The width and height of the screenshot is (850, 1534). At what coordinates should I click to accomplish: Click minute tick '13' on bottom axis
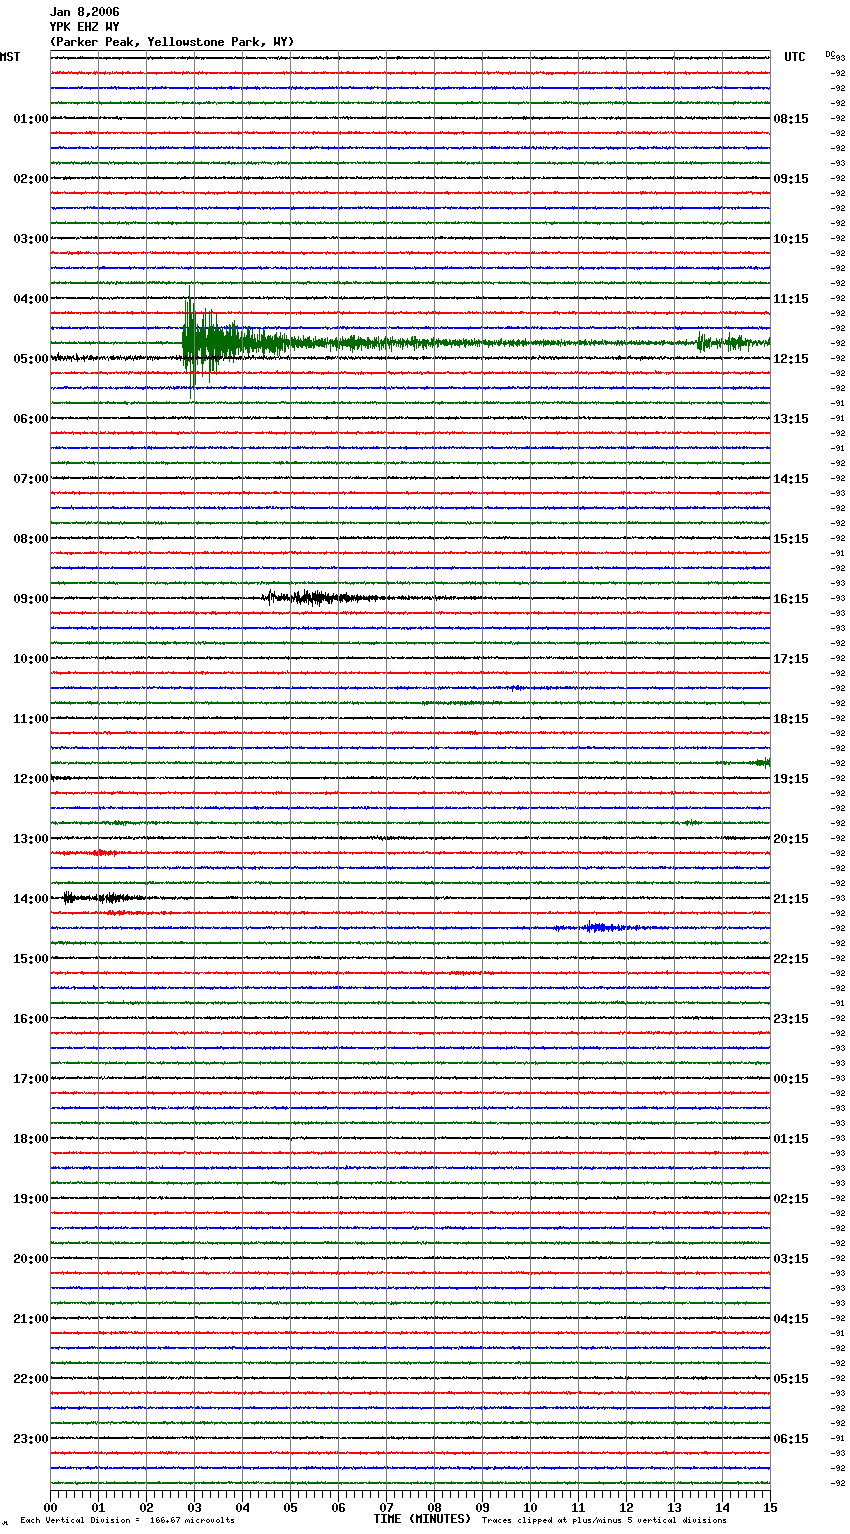(x=674, y=1507)
